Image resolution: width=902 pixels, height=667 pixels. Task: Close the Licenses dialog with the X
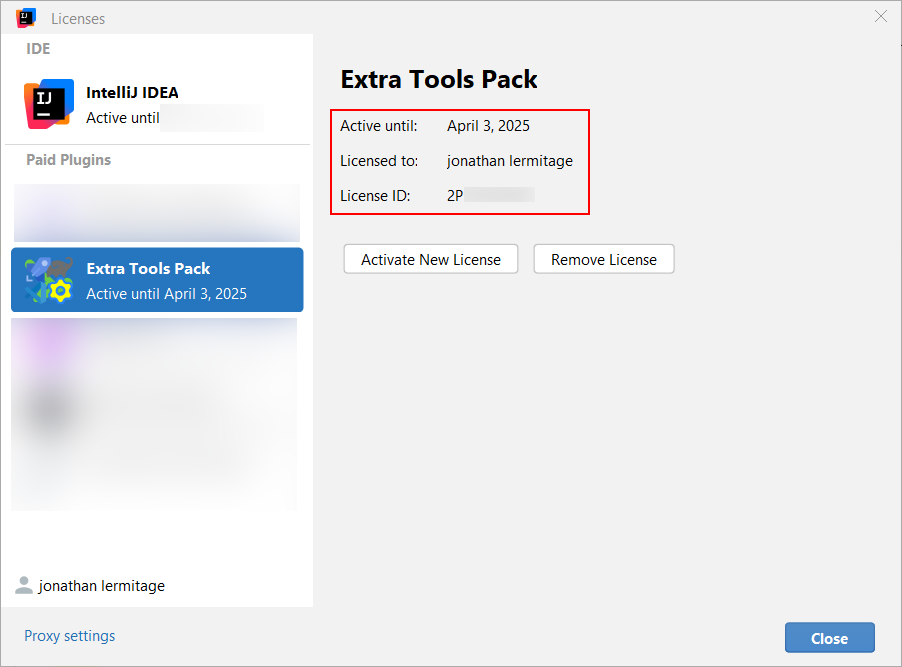pos(881,16)
